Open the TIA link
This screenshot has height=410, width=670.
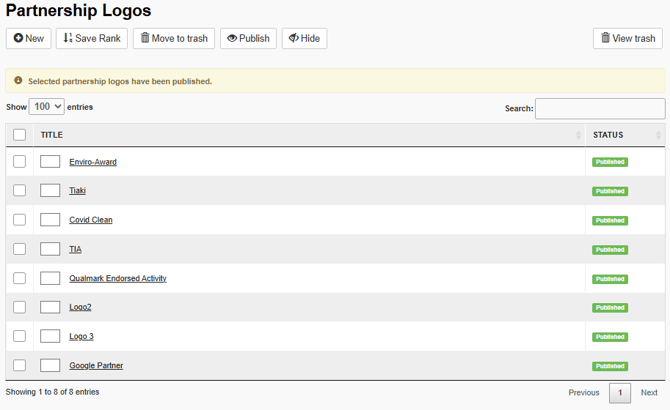75,249
